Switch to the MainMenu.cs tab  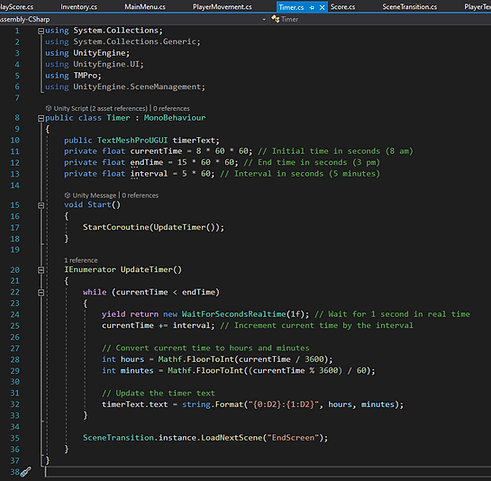(x=145, y=7)
